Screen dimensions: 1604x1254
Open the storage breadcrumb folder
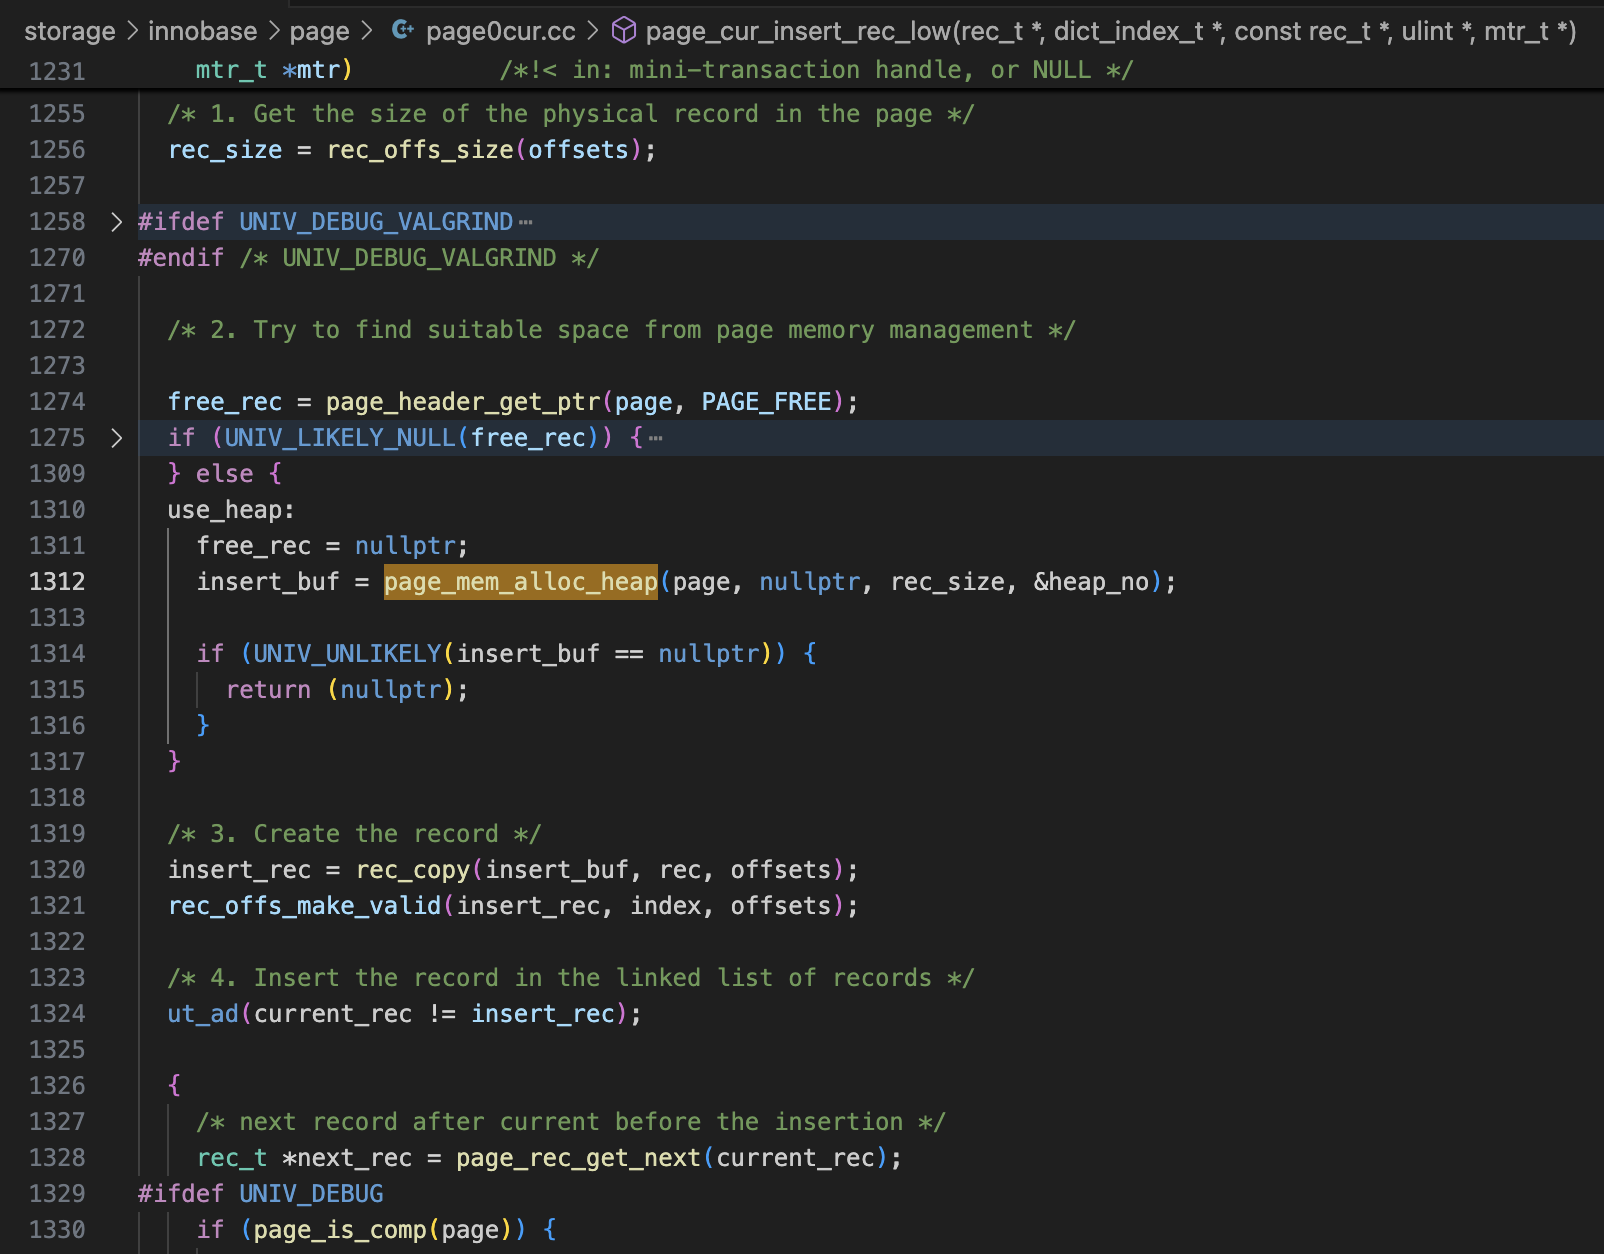(x=69, y=32)
